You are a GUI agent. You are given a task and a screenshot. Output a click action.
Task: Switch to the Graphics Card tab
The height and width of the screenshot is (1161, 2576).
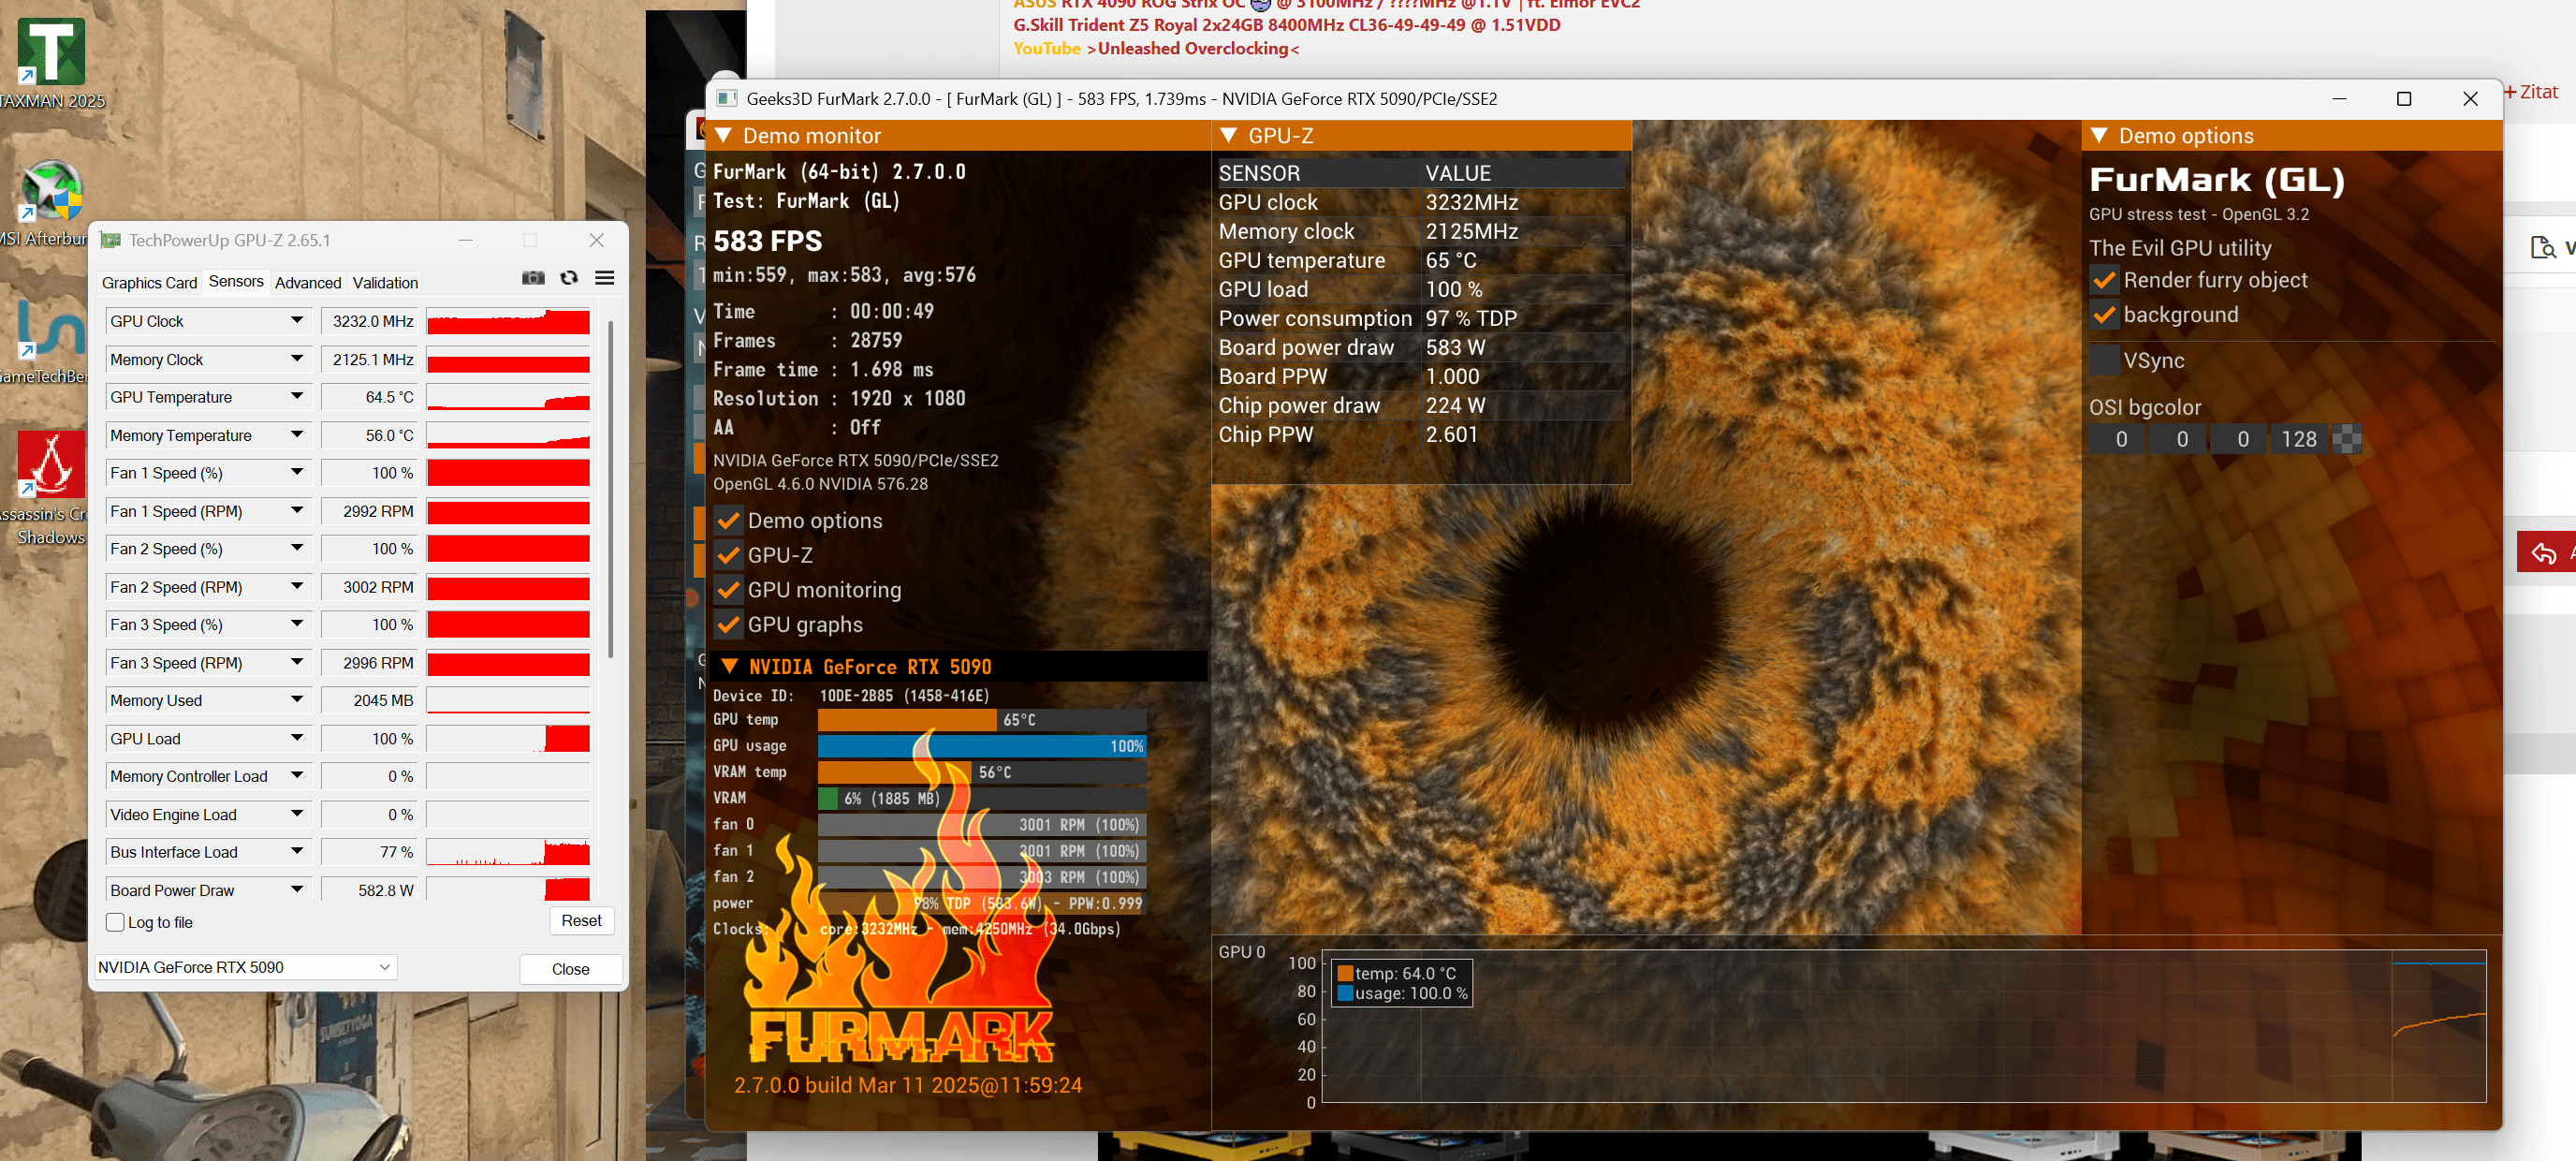point(149,283)
